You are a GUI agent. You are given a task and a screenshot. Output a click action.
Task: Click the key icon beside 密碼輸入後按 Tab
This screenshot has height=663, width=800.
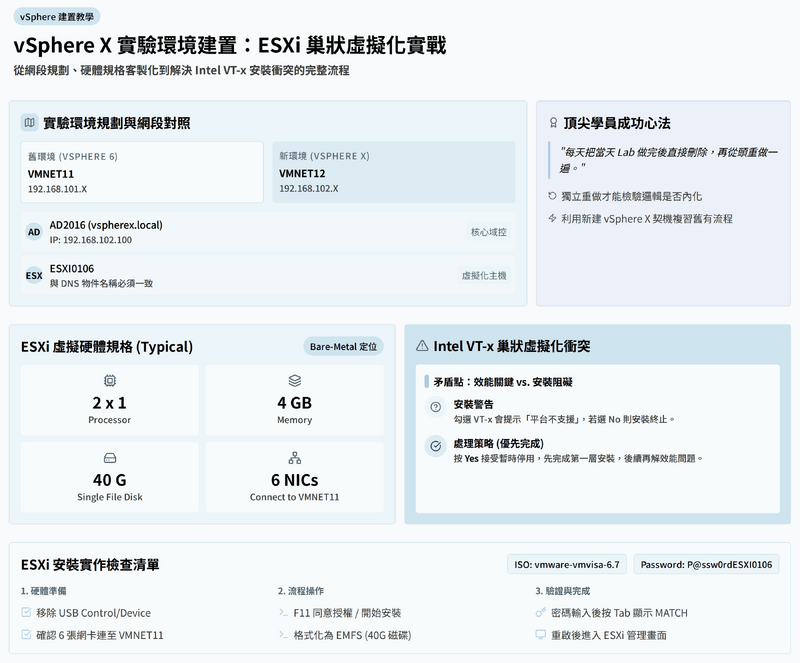coord(541,612)
